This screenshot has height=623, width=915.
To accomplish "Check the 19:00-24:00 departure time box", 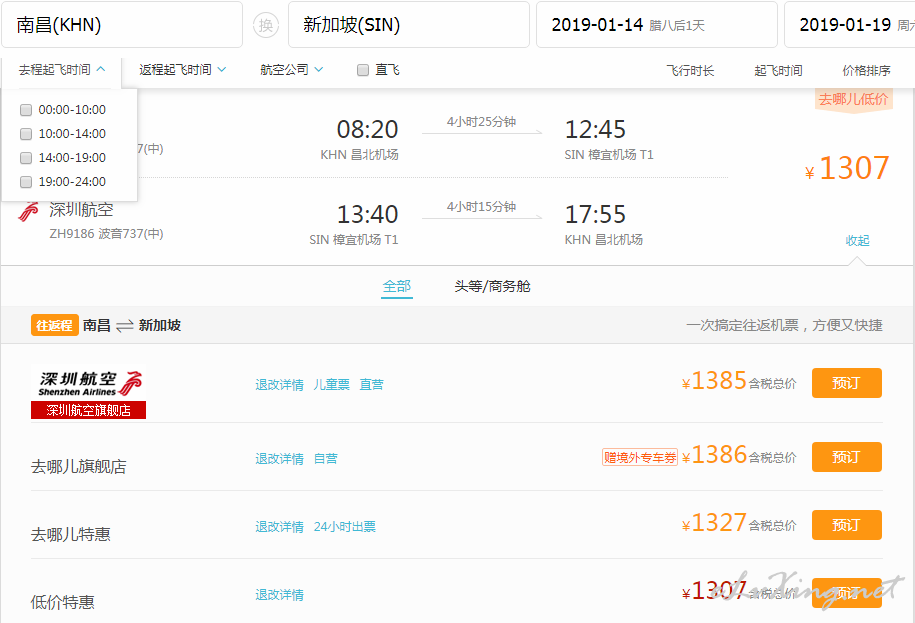I will tap(26, 181).
